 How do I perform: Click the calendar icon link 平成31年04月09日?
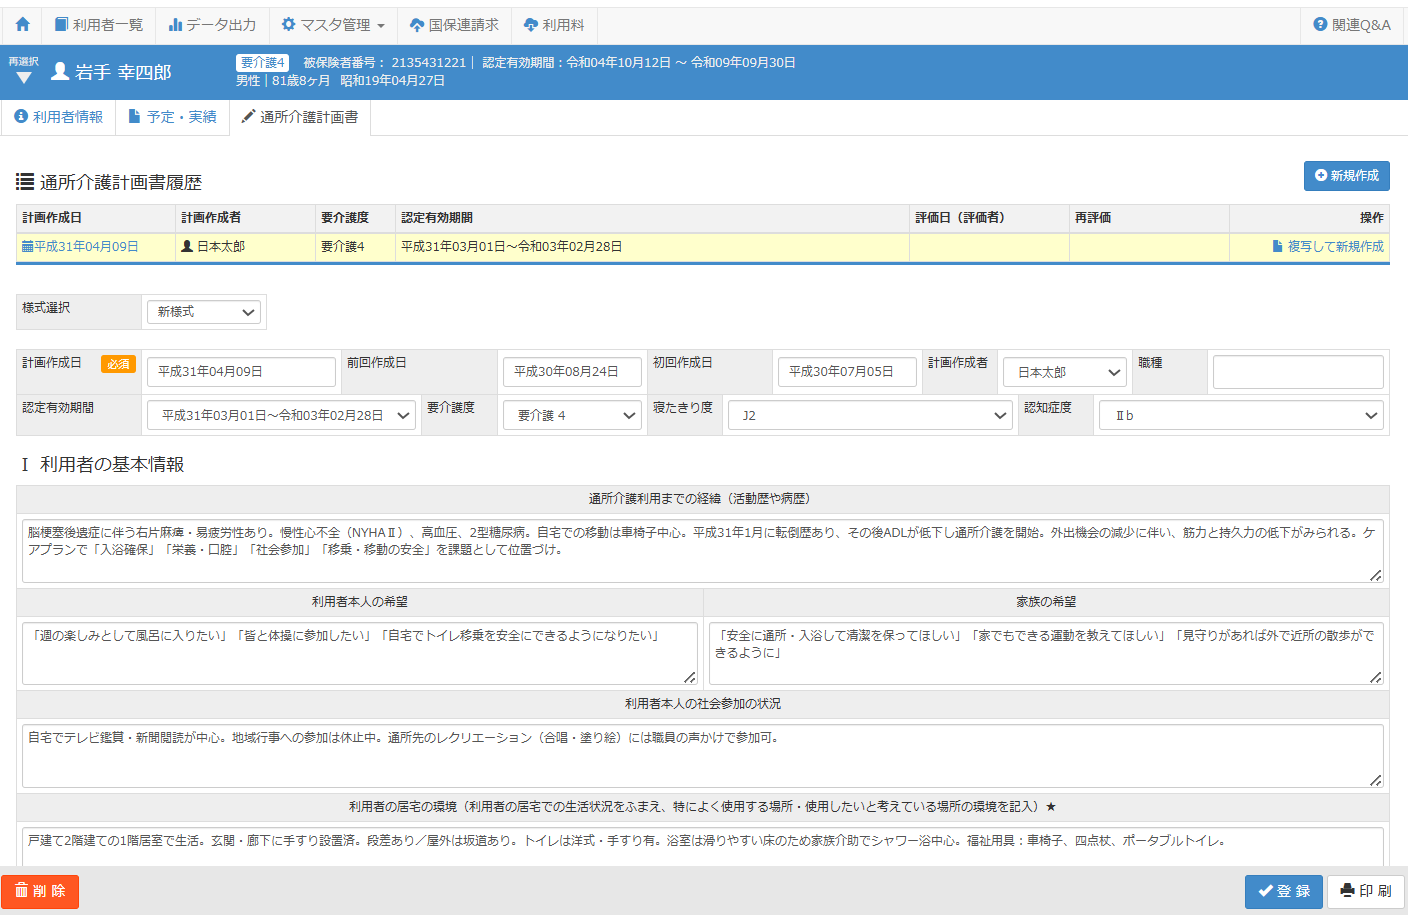[x=80, y=246]
